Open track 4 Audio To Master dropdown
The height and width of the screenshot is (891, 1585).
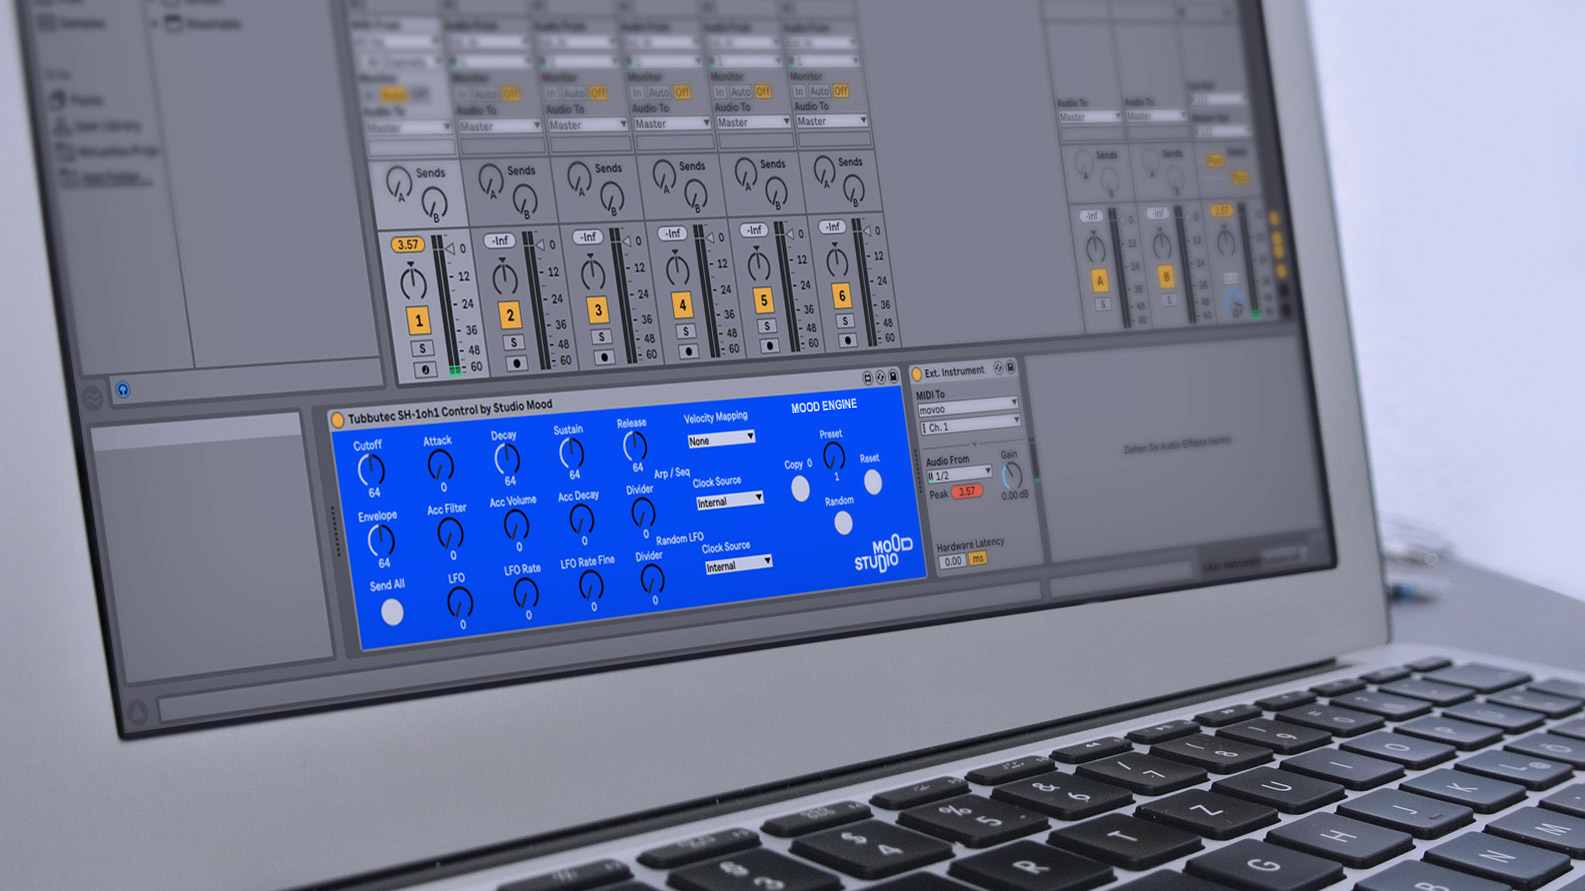pos(671,123)
